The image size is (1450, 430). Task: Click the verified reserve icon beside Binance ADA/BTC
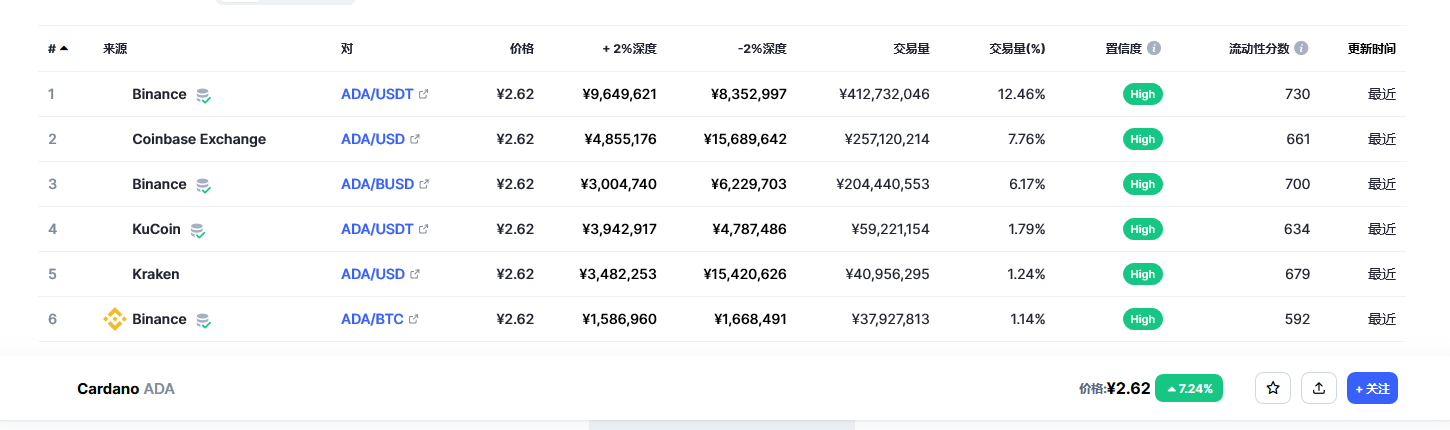(203, 321)
